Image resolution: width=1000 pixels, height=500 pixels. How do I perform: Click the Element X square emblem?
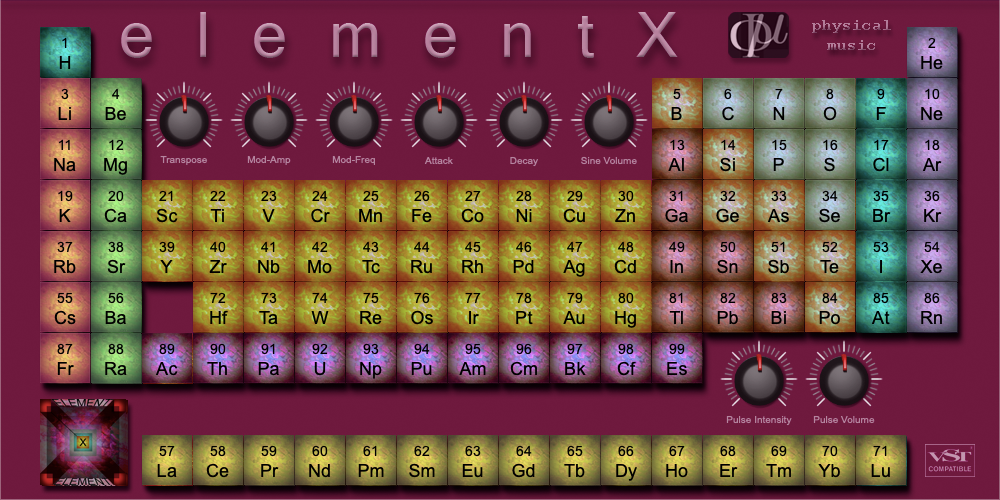pyautogui.click(x=83, y=442)
